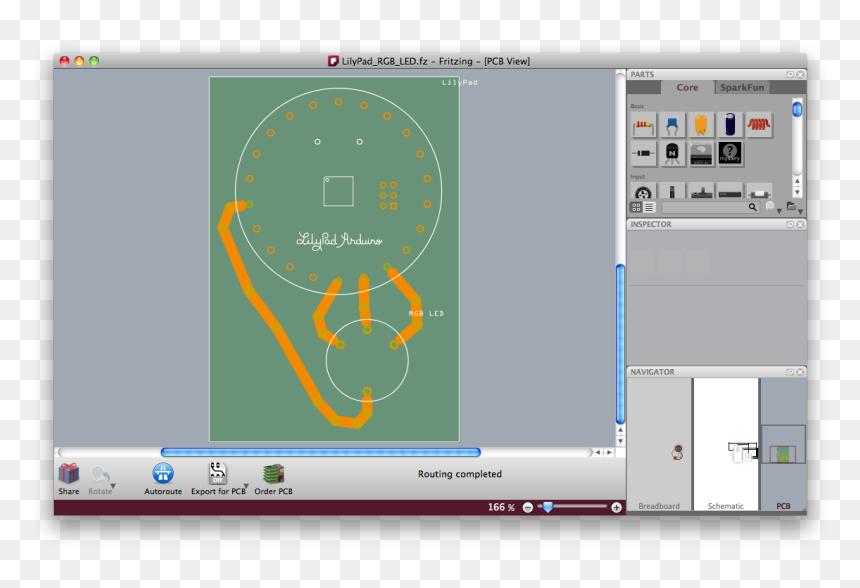Select the red inductor coil part
This screenshot has height=588, width=860.
[759, 126]
